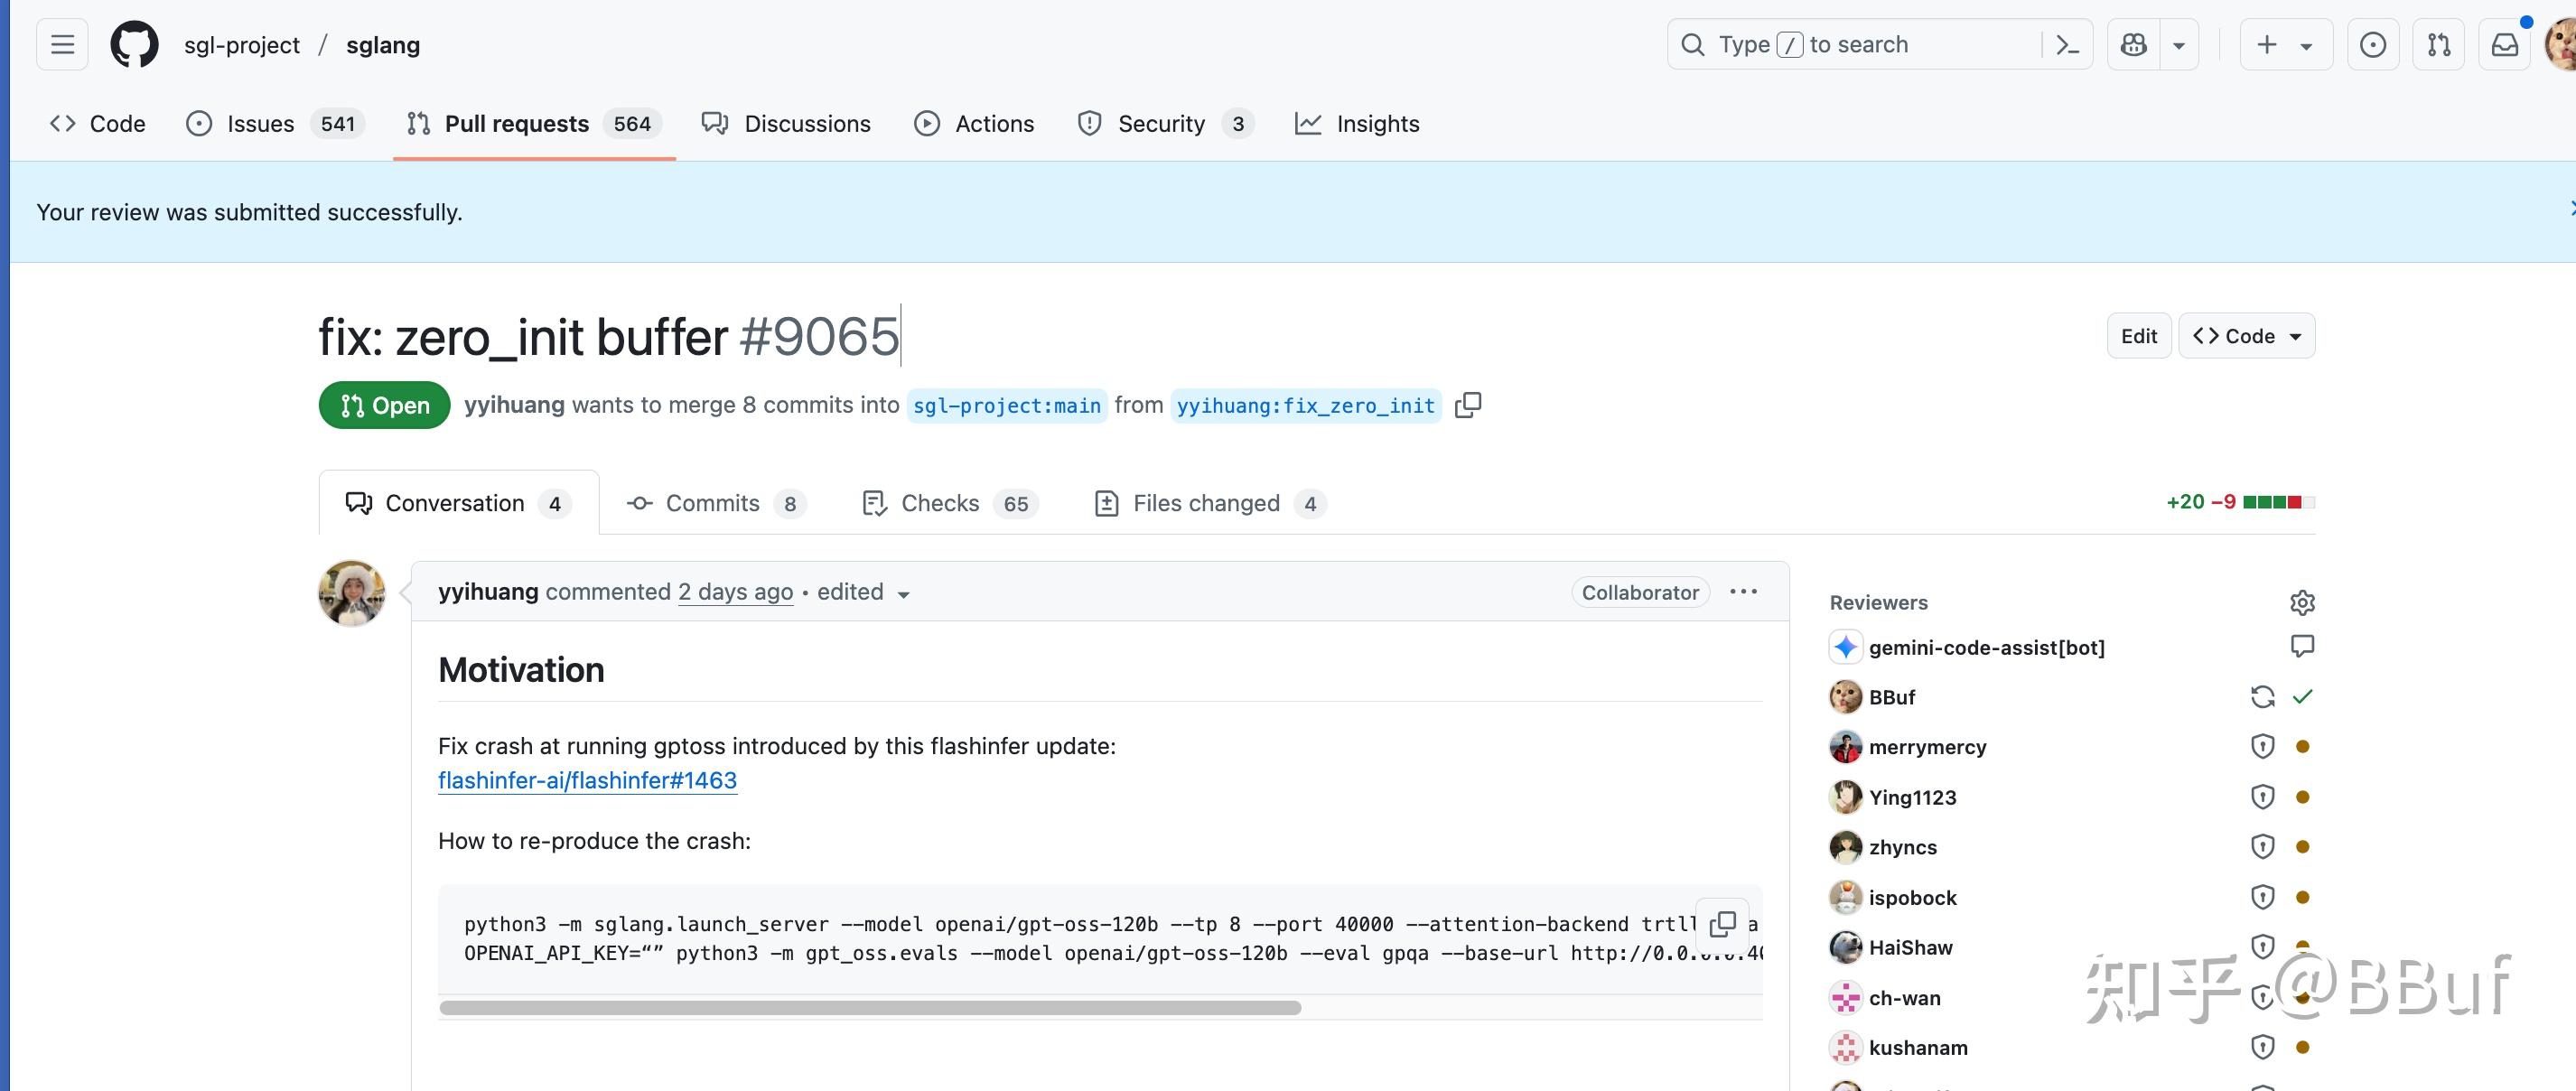
Task: Open the issues inbox icon in header
Action: pos(2372,45)
